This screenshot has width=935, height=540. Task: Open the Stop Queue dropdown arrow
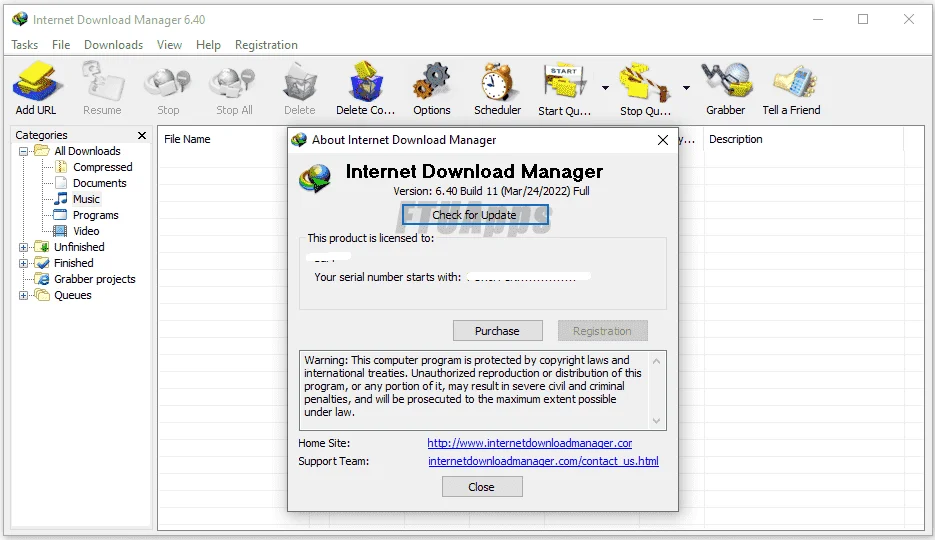(x=686, y=88)
